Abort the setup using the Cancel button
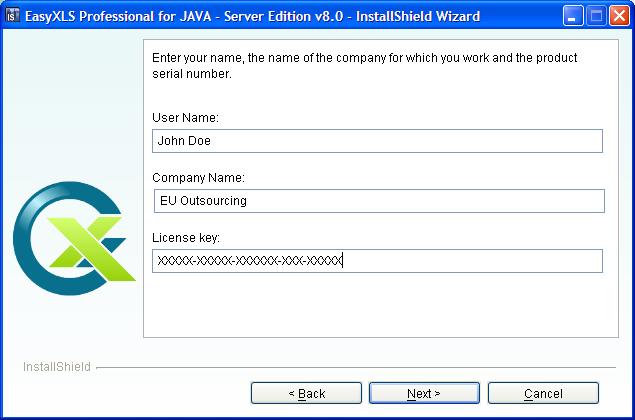Image resolution: width=635 pixels, height=420 pixels. 543,393
